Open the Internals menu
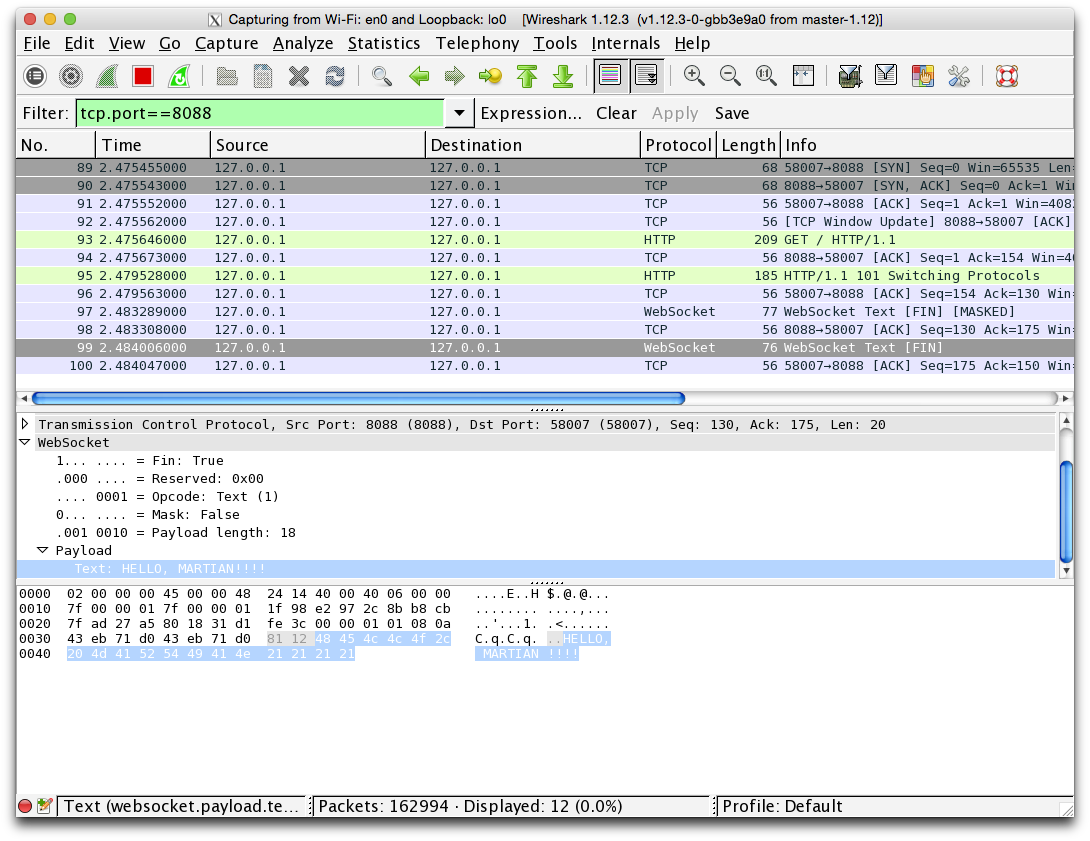Viewport: 1090px width, 841px height. [626, 43]
